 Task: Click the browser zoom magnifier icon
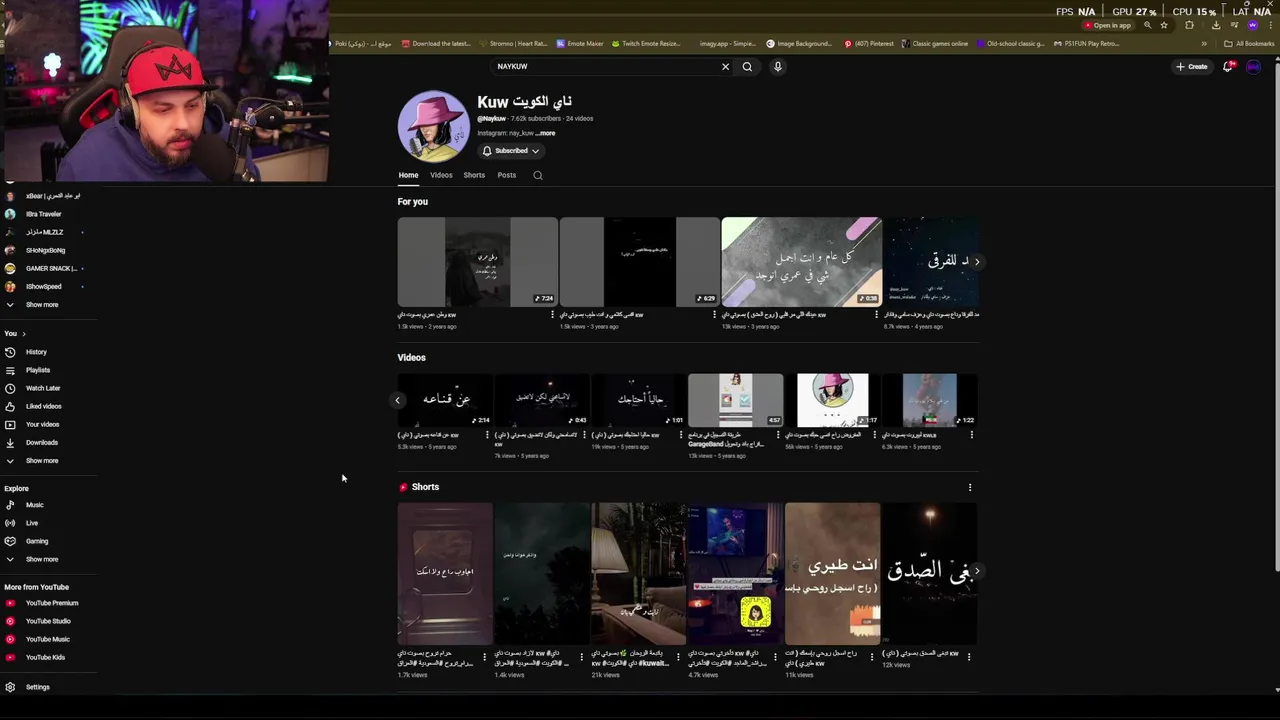[x=1148, y=25]
